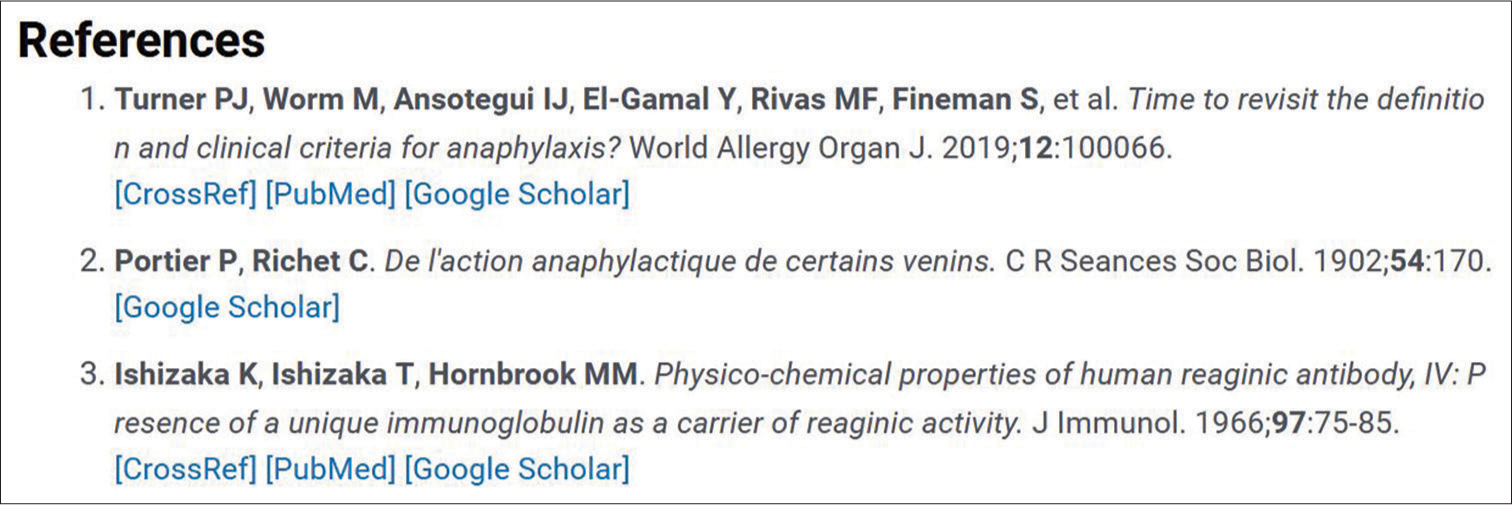Open Google Scholar for J Immunol 1966 reference
This screenshot has width=1512, height=505.
coord(517,468)
